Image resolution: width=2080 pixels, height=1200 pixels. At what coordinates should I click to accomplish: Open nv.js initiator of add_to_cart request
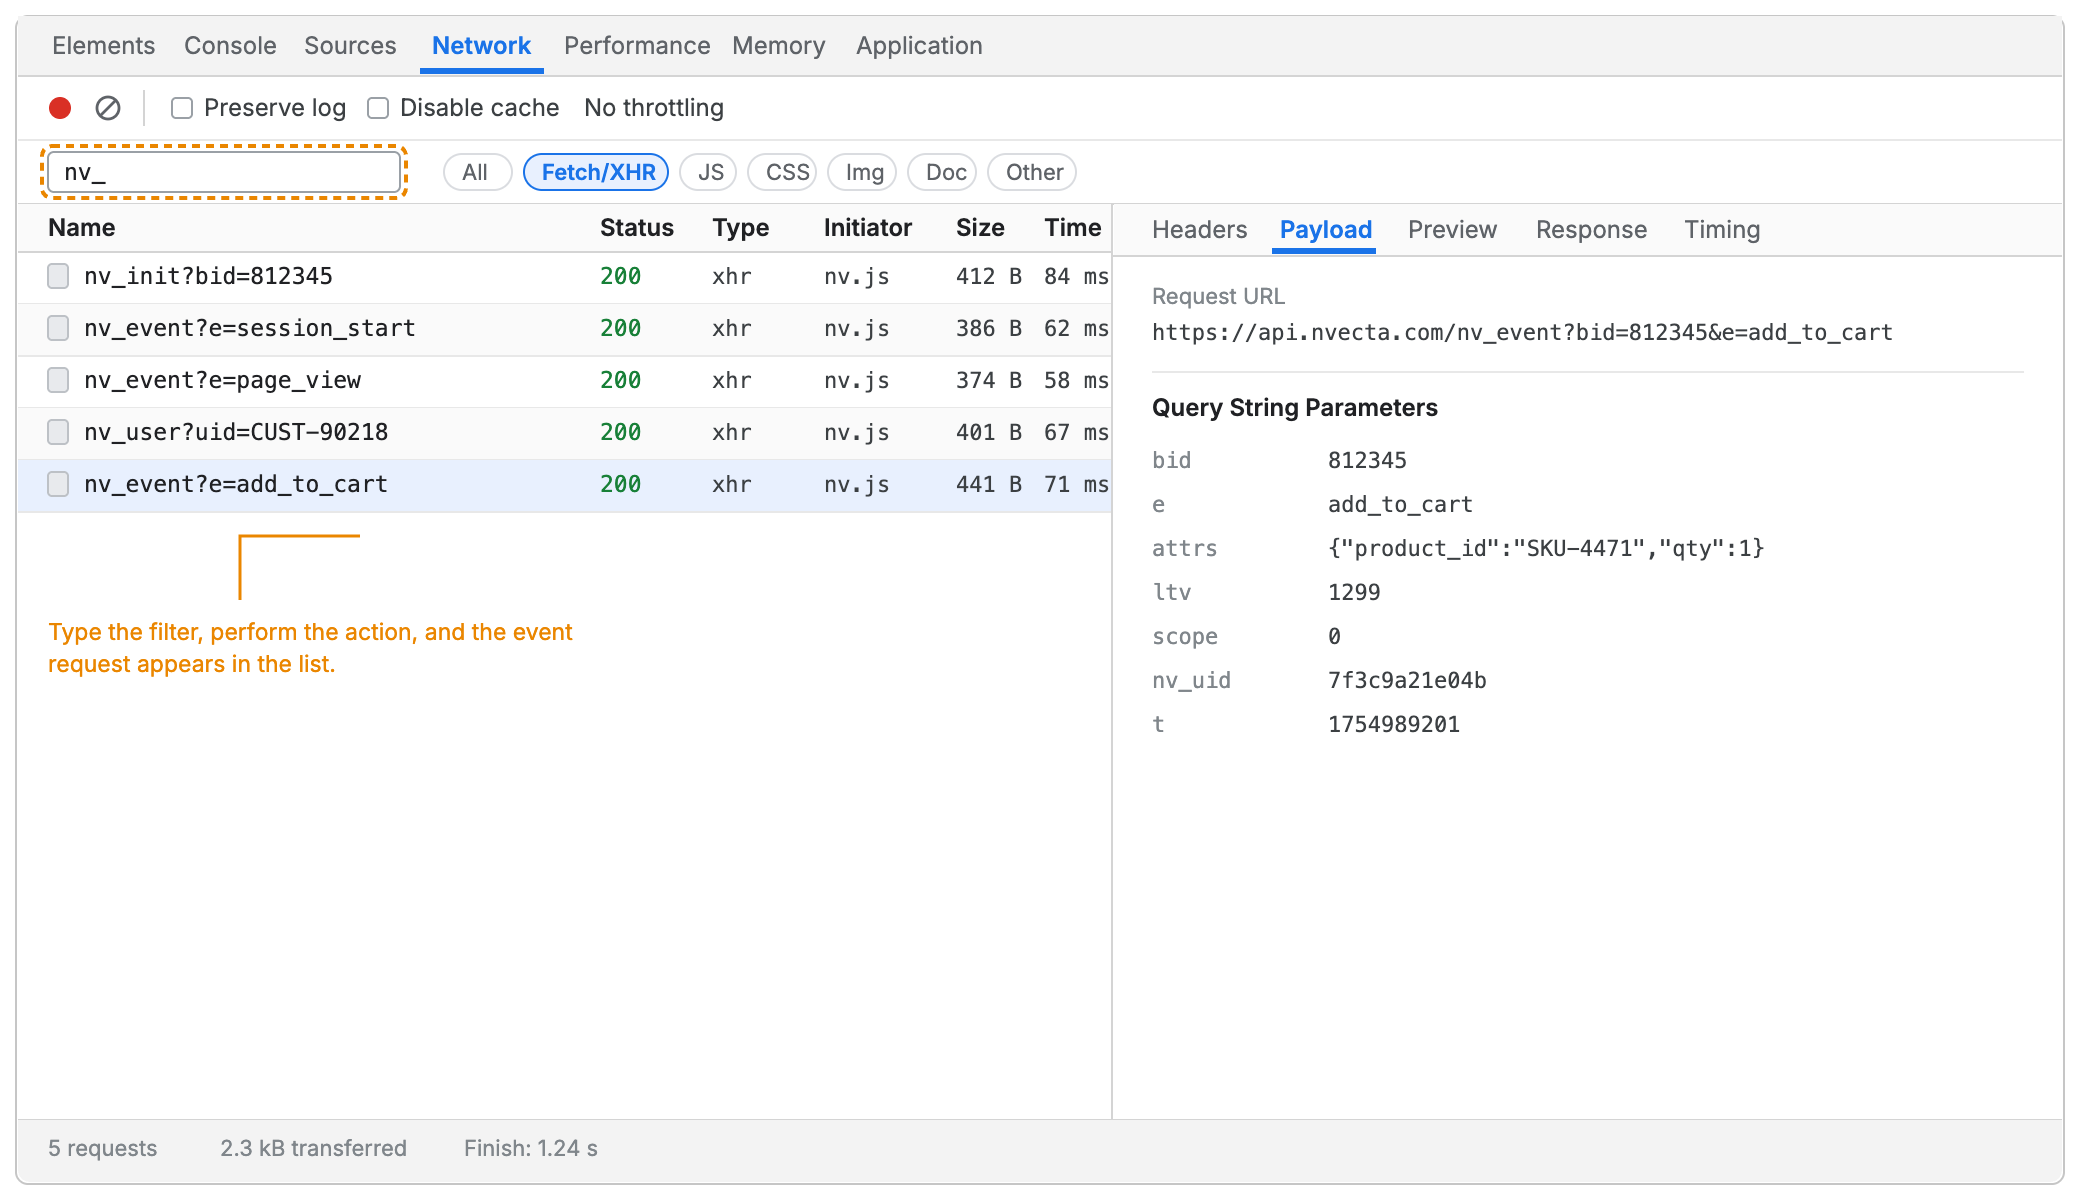coord(857,484)
